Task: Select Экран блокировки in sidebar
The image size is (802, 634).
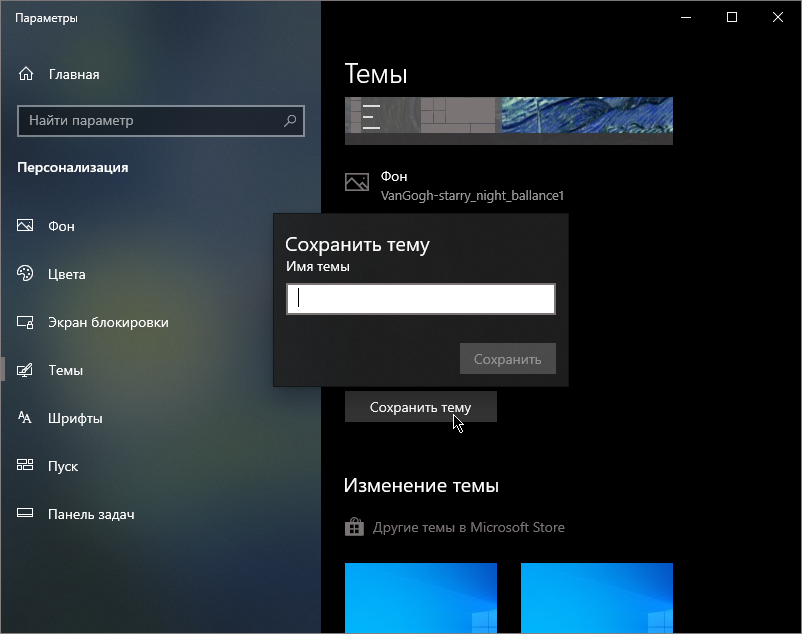Action: click(108, 322)
